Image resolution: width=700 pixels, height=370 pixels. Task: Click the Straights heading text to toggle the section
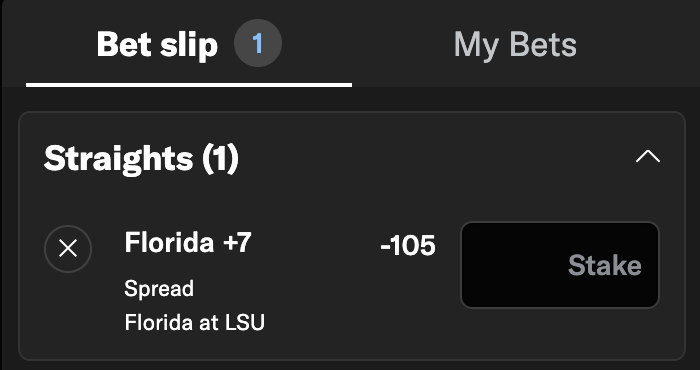click(141, 158)
